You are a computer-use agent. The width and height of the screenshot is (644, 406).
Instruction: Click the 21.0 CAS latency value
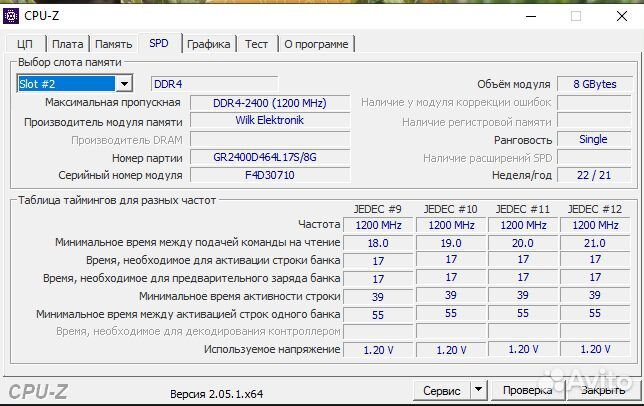pyautogui.click(x=595, y=243)
